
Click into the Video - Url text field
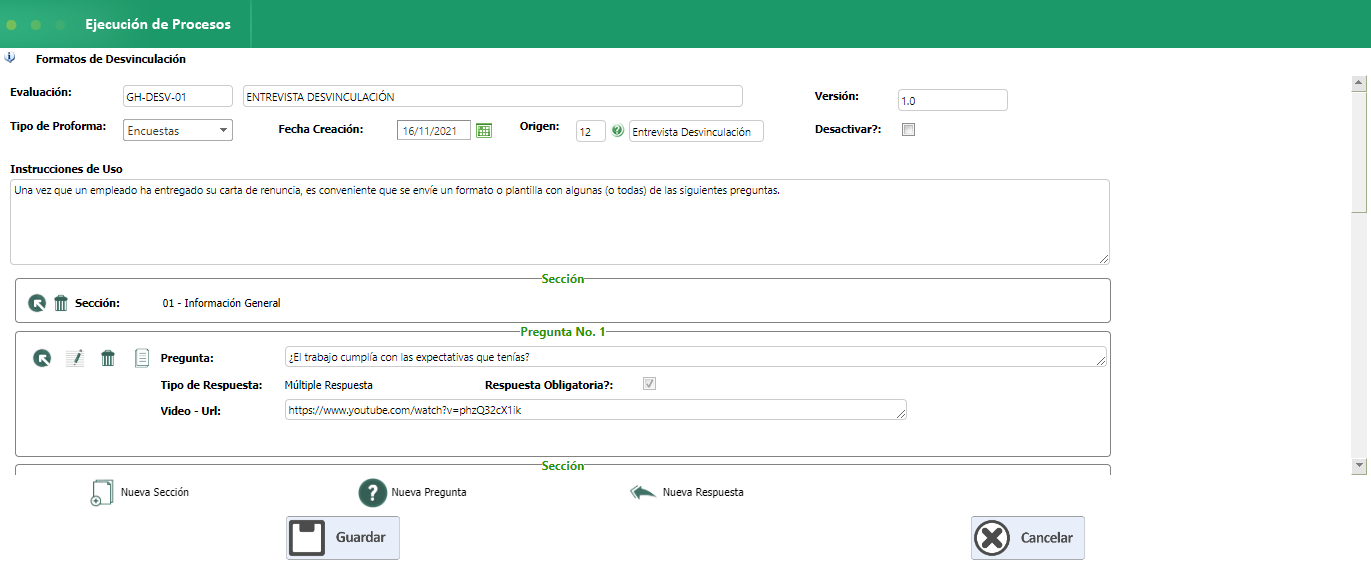click(595, 410)
